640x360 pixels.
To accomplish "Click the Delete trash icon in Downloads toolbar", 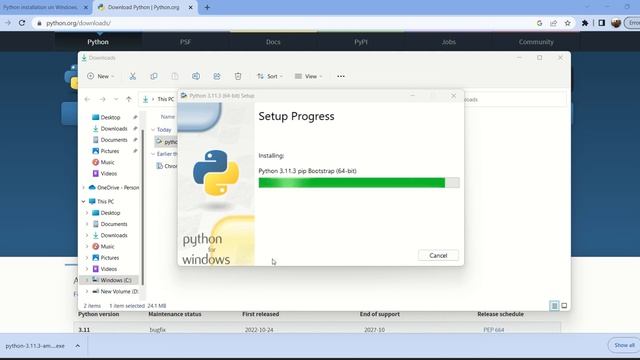I will [238, 76].
